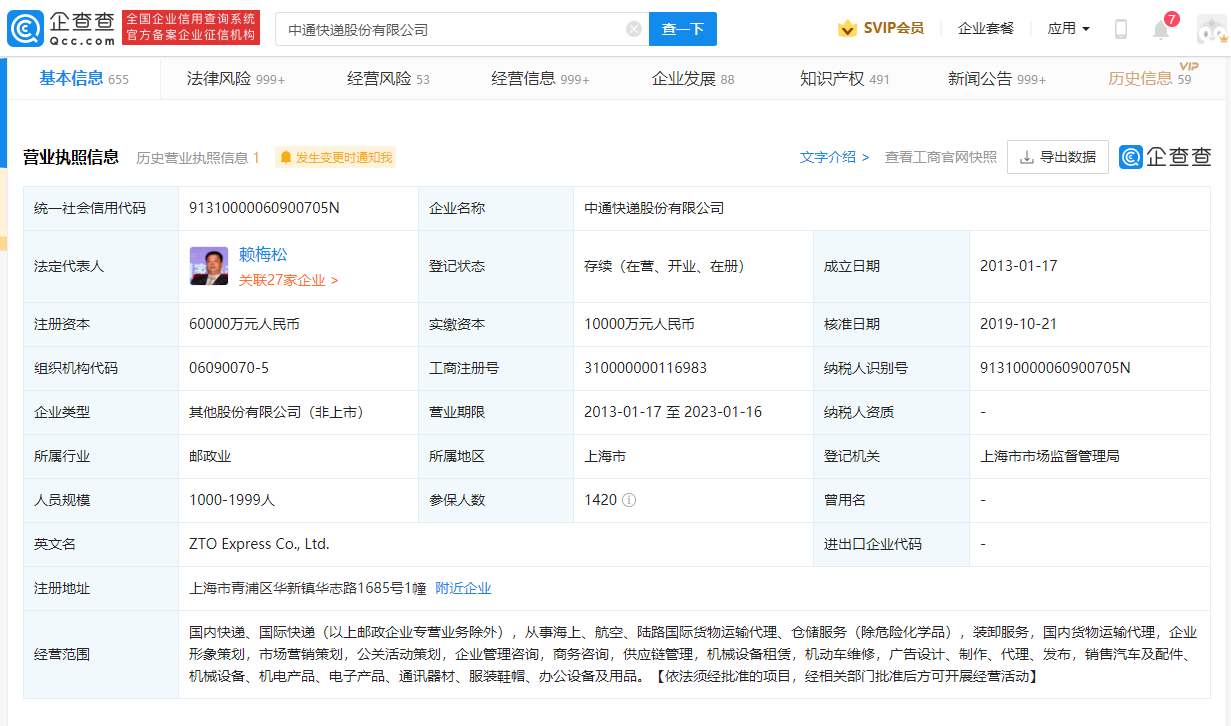This screenshot has height=726, width=1231.
Task: Click the 查一下 search button
Action: coord(683,29)
